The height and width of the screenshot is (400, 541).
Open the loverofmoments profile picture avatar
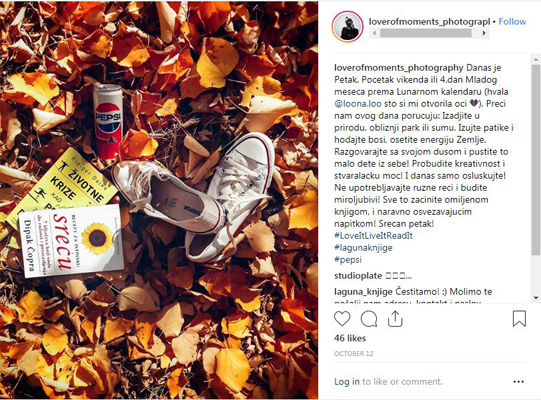pyautogui.click(x=347, y=27)
